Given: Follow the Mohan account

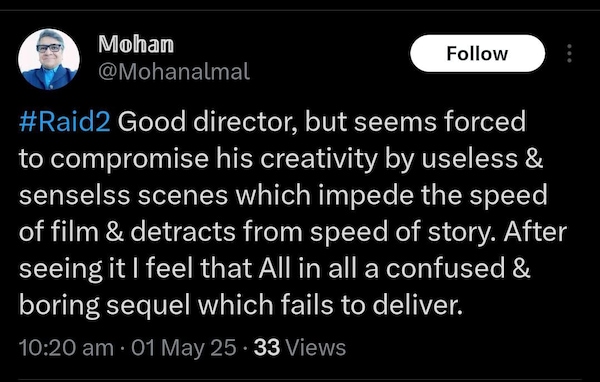Looking at the screenshot, I should coord(477,53).
